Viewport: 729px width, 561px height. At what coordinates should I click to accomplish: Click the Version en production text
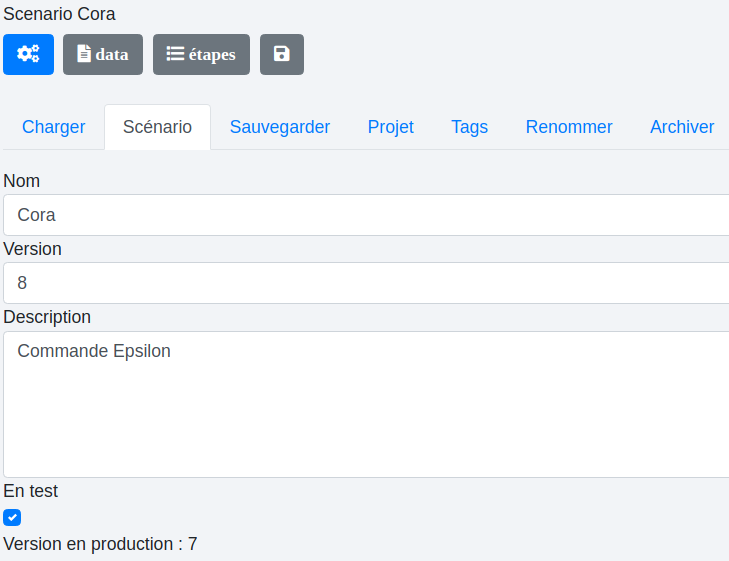(x=100, y=544)
